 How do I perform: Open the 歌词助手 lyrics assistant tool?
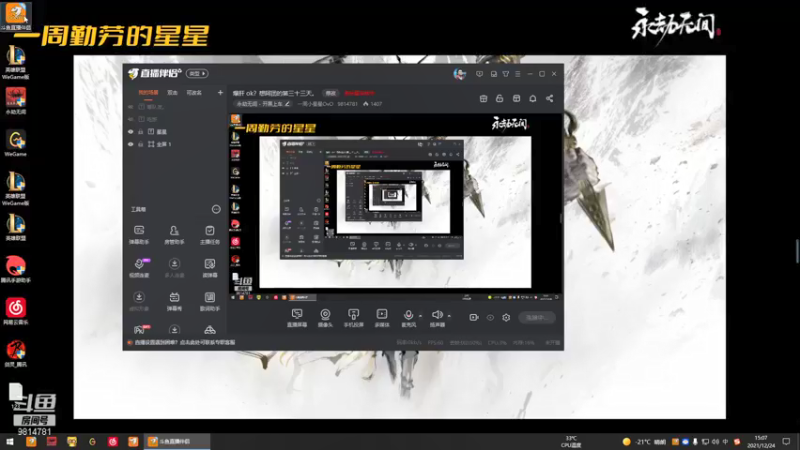[210, 301]
